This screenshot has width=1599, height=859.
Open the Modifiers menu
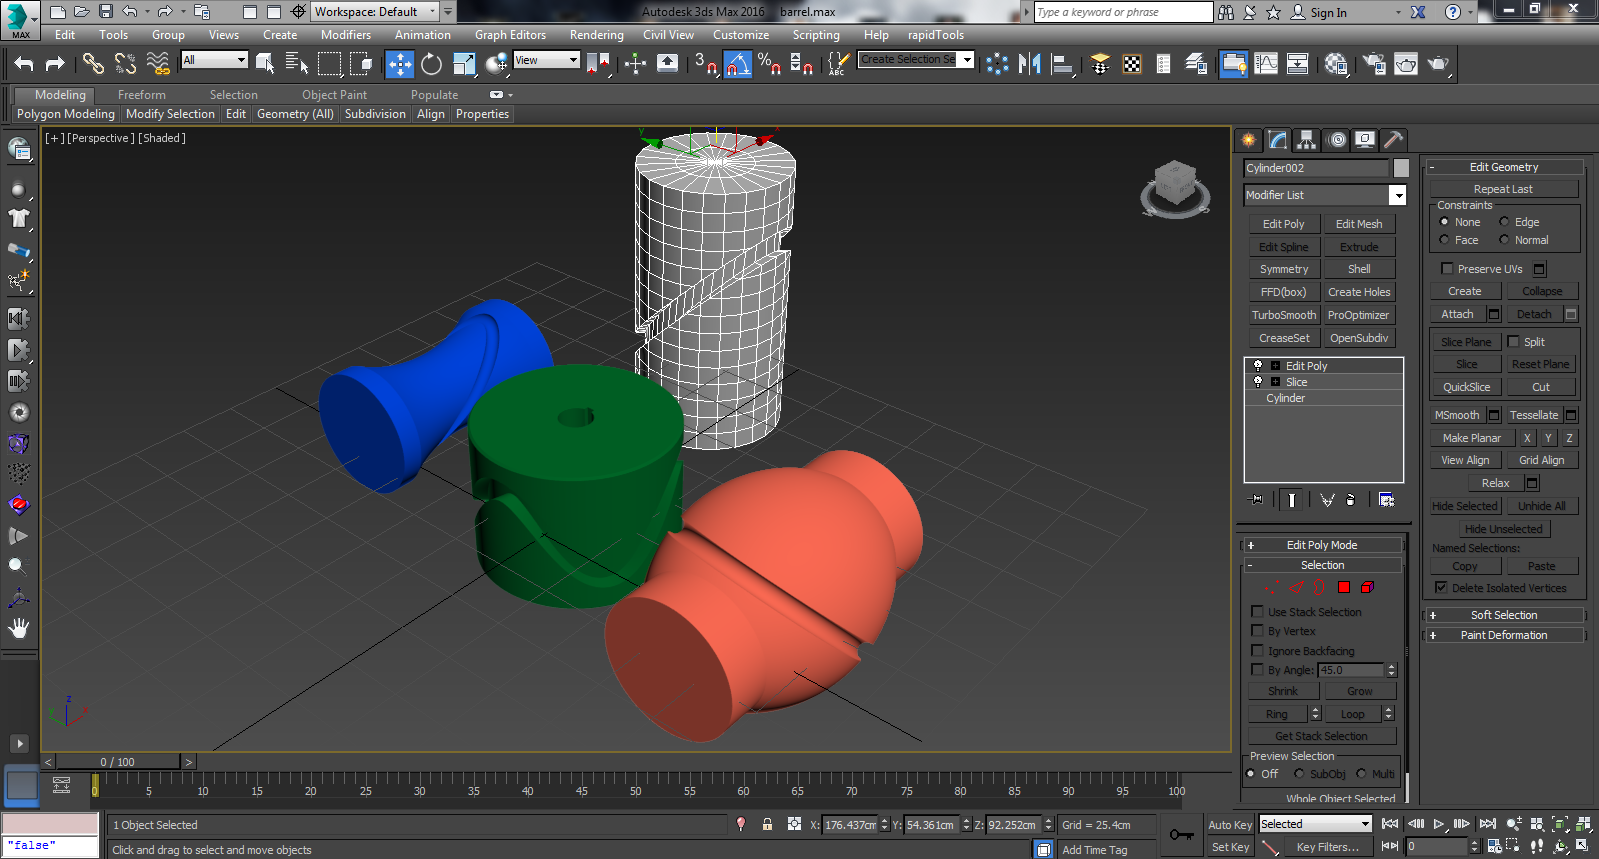click(345, 35)
